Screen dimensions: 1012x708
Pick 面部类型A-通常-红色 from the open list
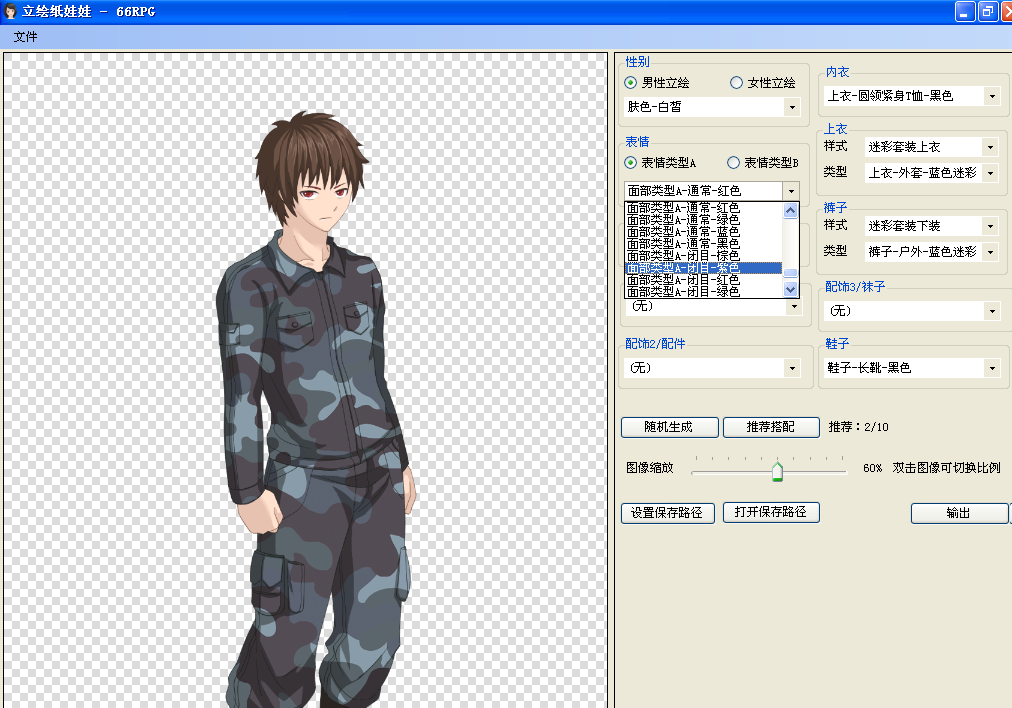[x=703, y=208]
